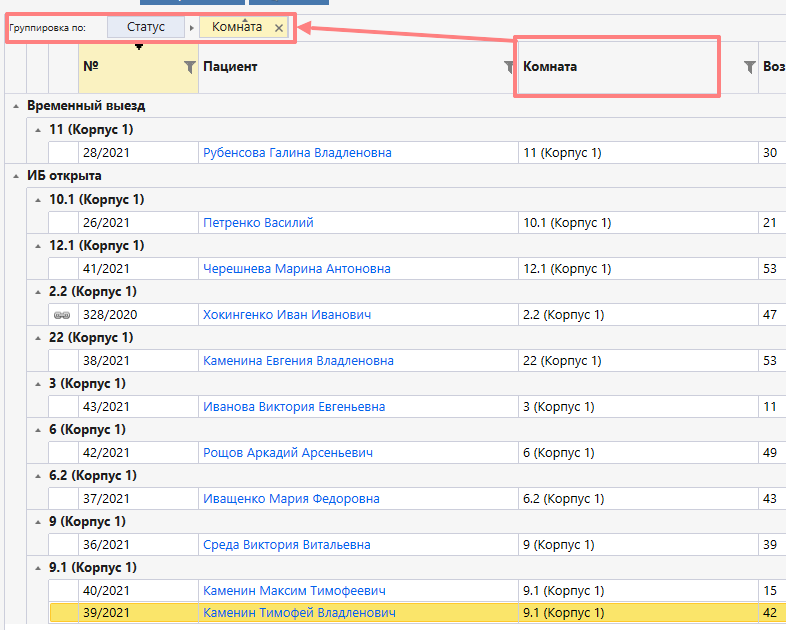Collapse the Временный выезд group
Viewport: 786px width, 630px height.
tap(16, 106)
